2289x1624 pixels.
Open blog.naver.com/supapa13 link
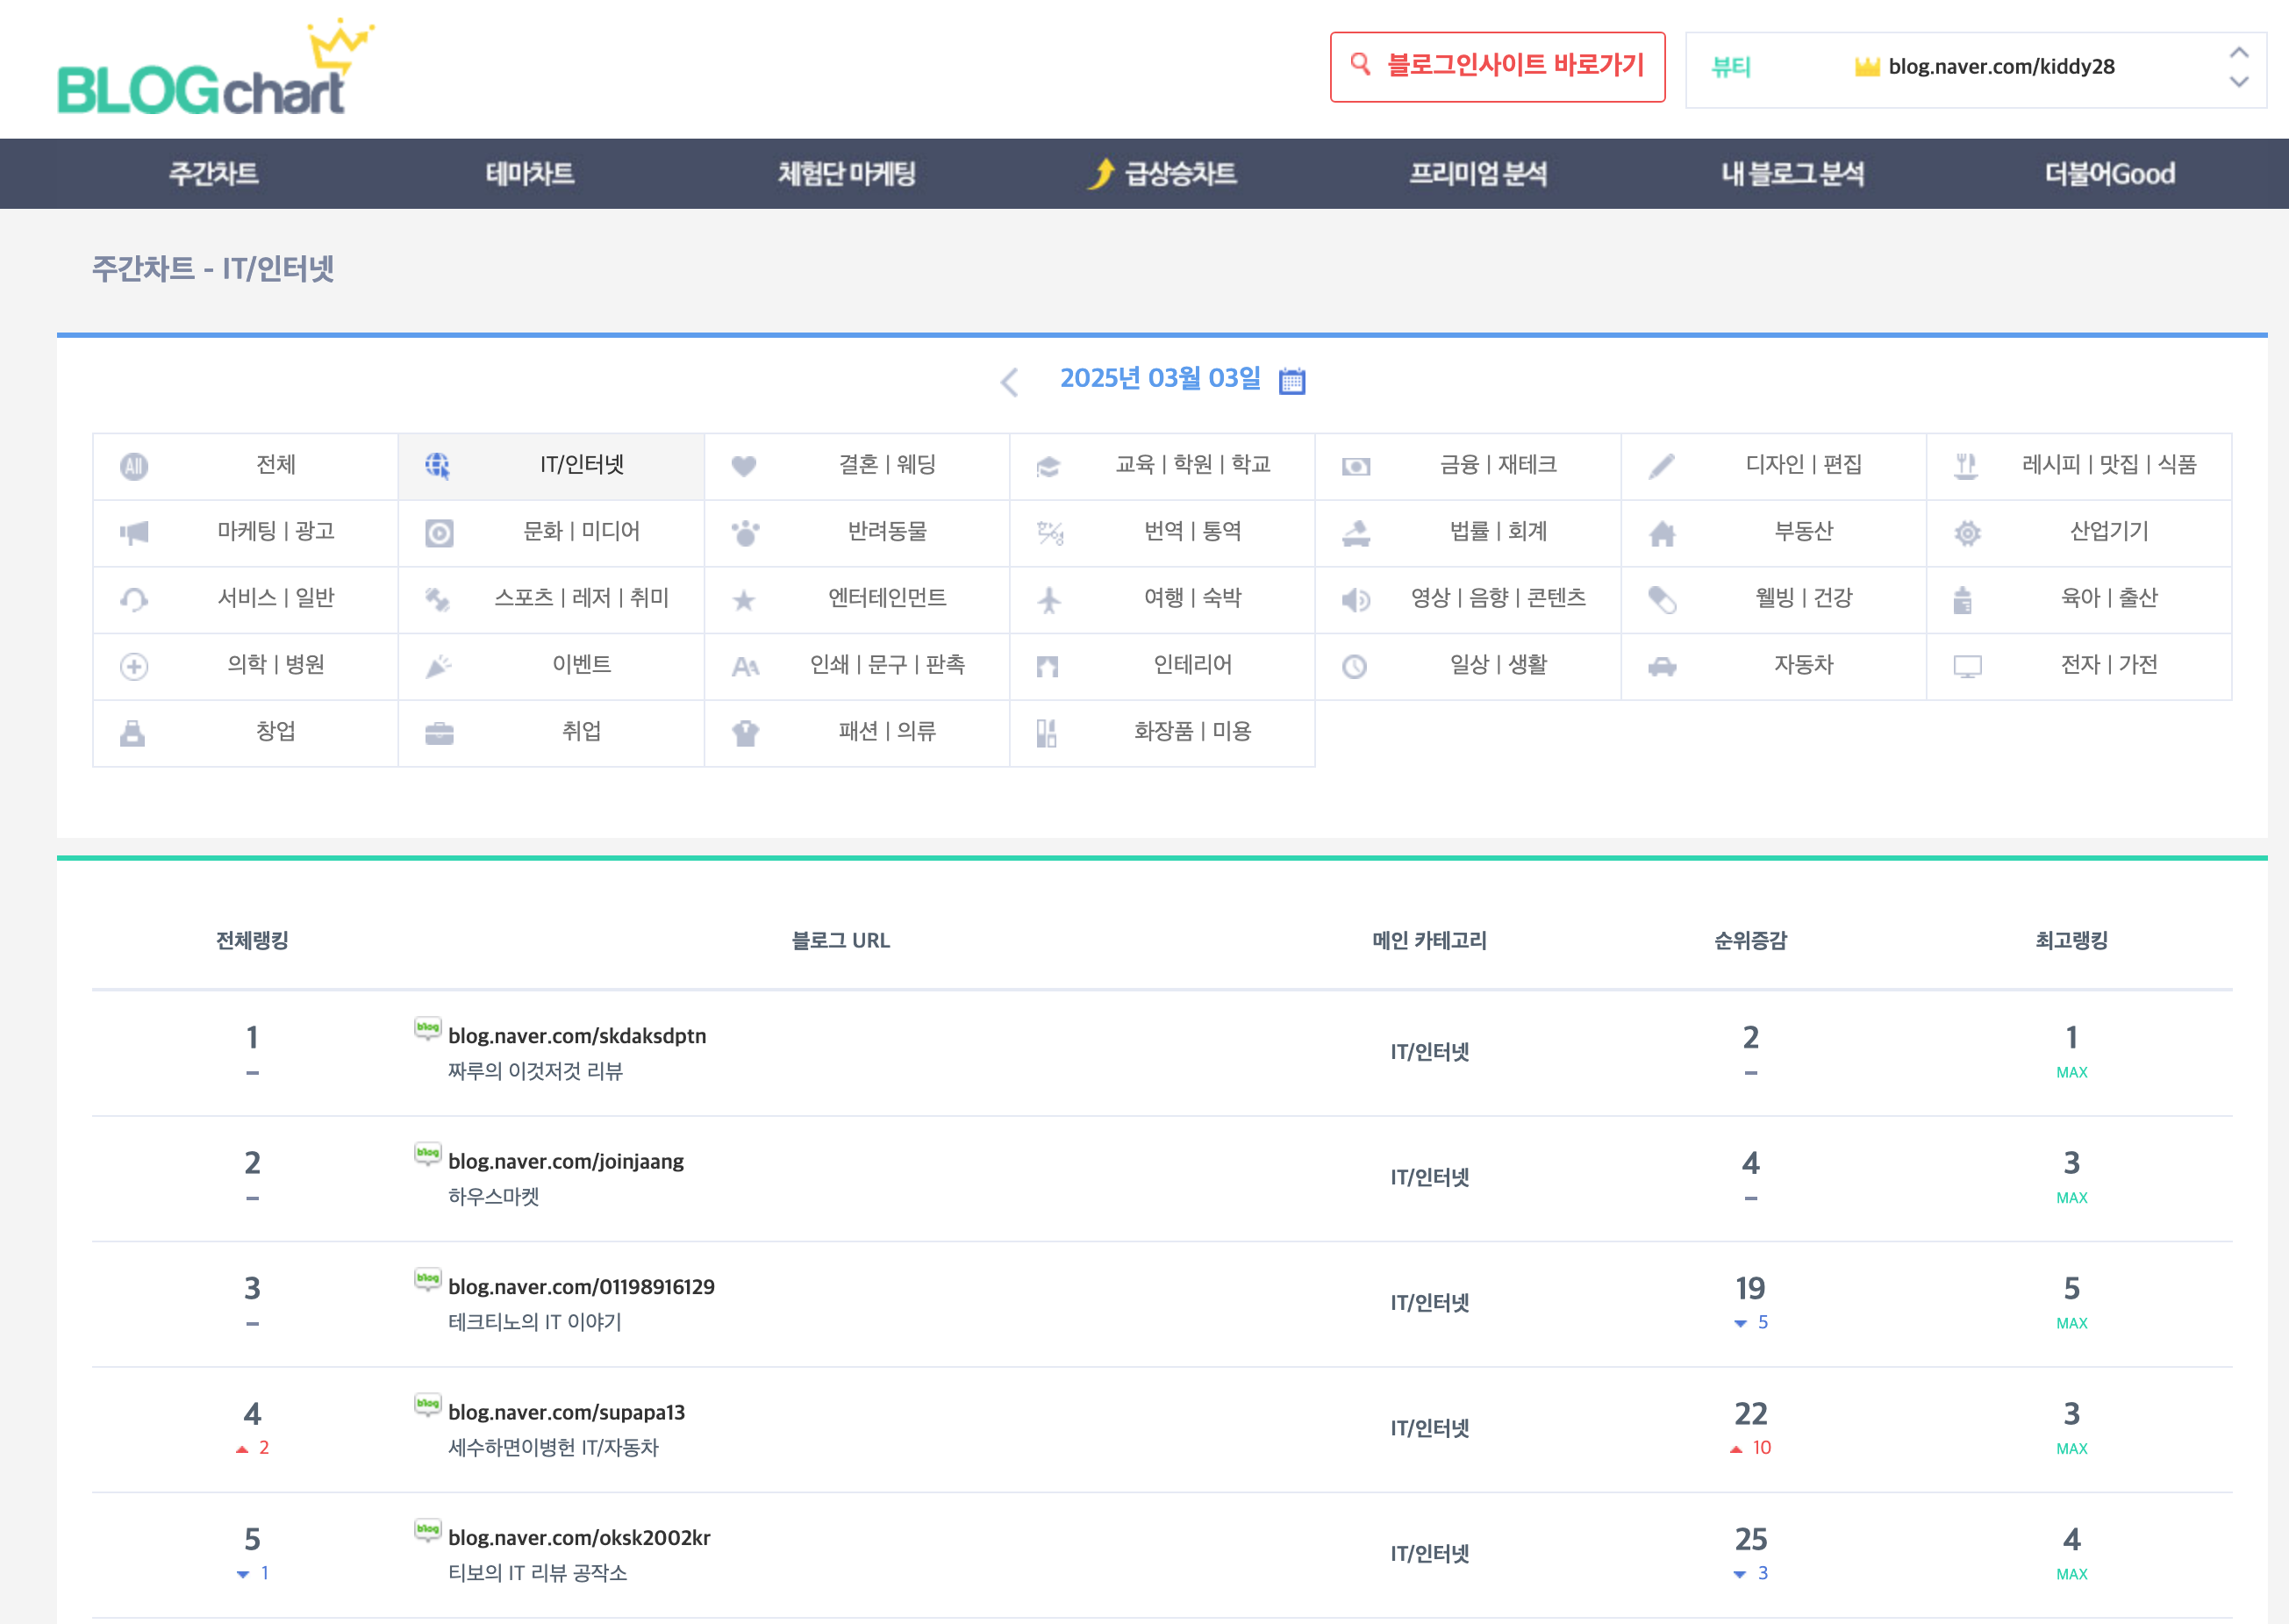[566, 1412]
